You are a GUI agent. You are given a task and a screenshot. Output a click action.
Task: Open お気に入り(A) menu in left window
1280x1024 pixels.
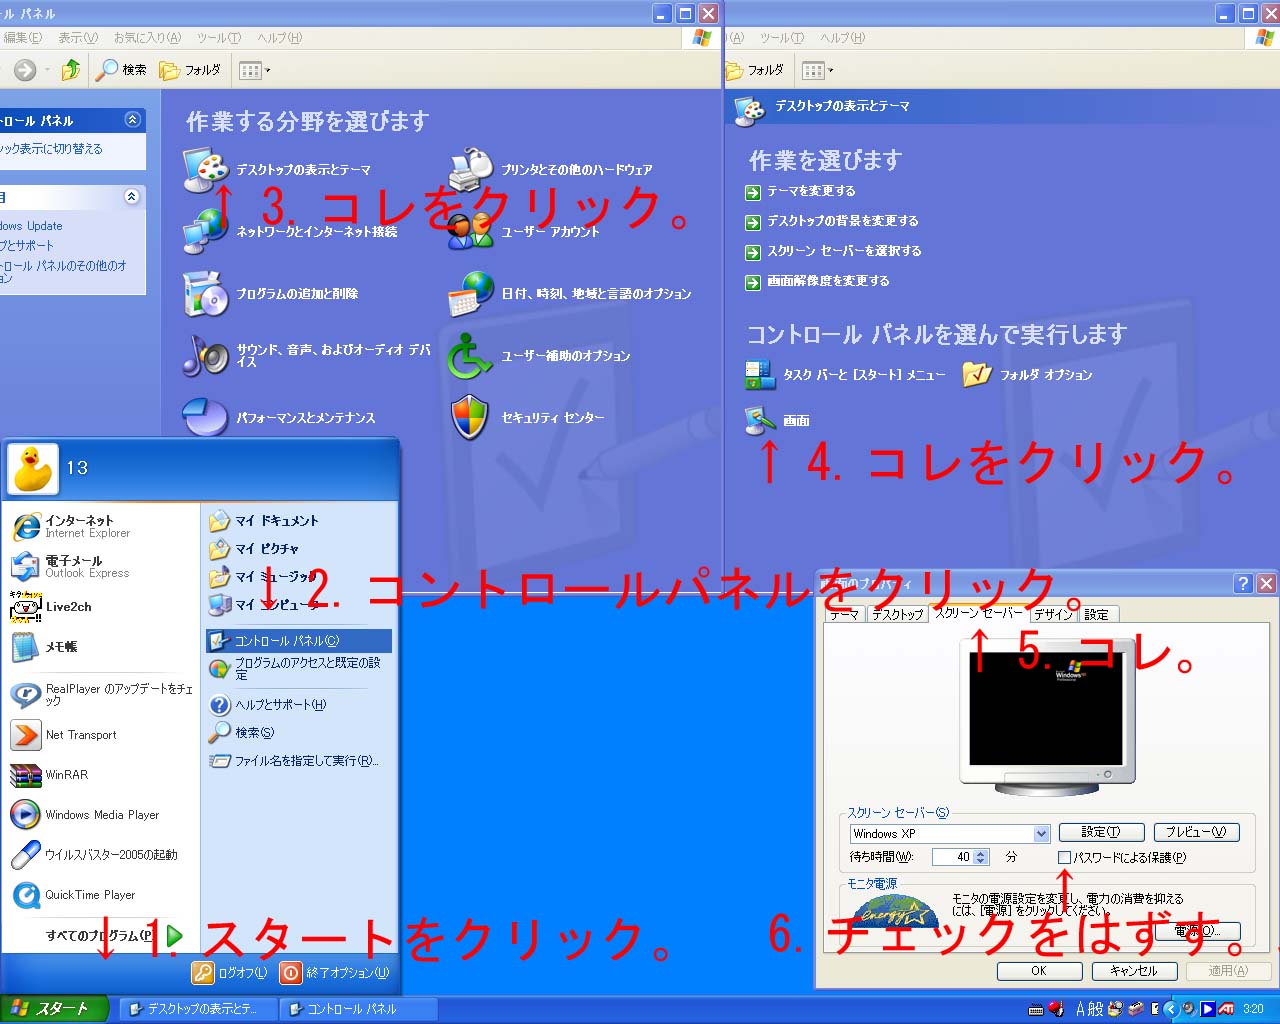point(147,38)
